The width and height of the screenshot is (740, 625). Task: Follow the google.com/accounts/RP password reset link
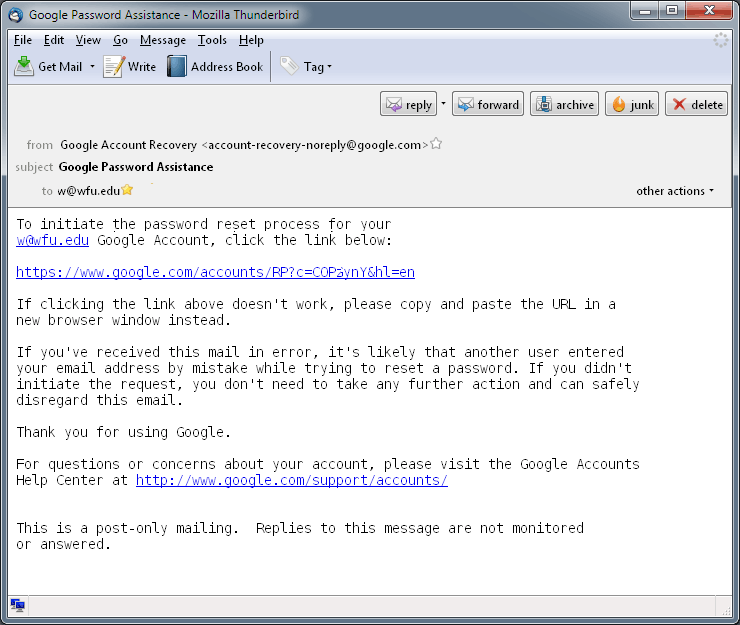(x=215, y=272)
